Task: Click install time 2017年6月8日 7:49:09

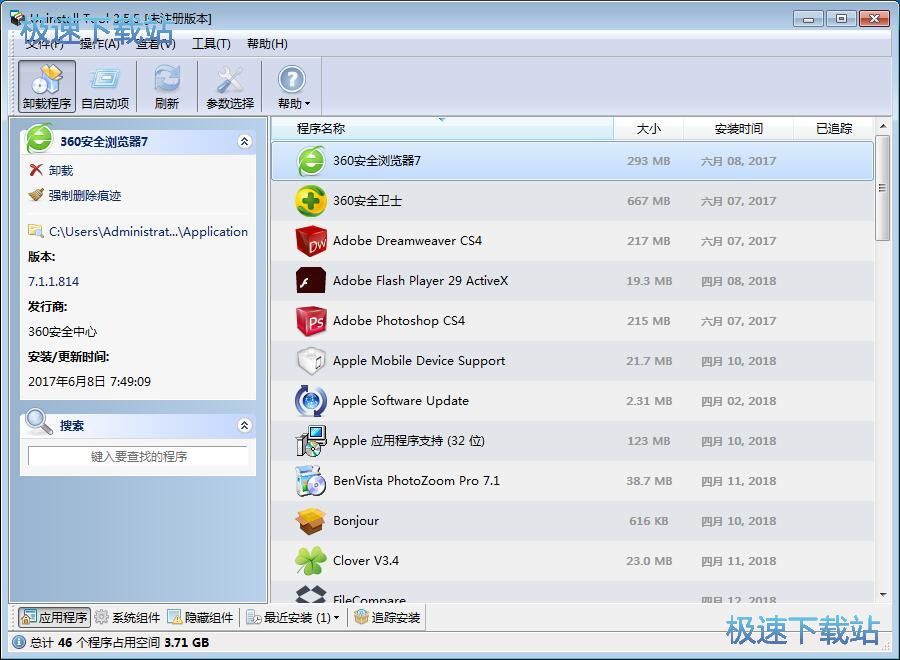Action: pyautogui.click(x=90, y=382)
